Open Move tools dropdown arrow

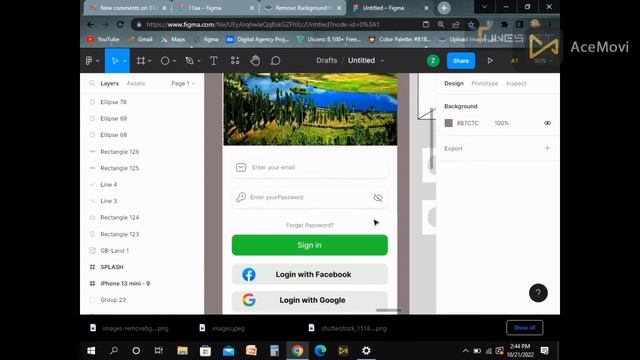(125, 61)
